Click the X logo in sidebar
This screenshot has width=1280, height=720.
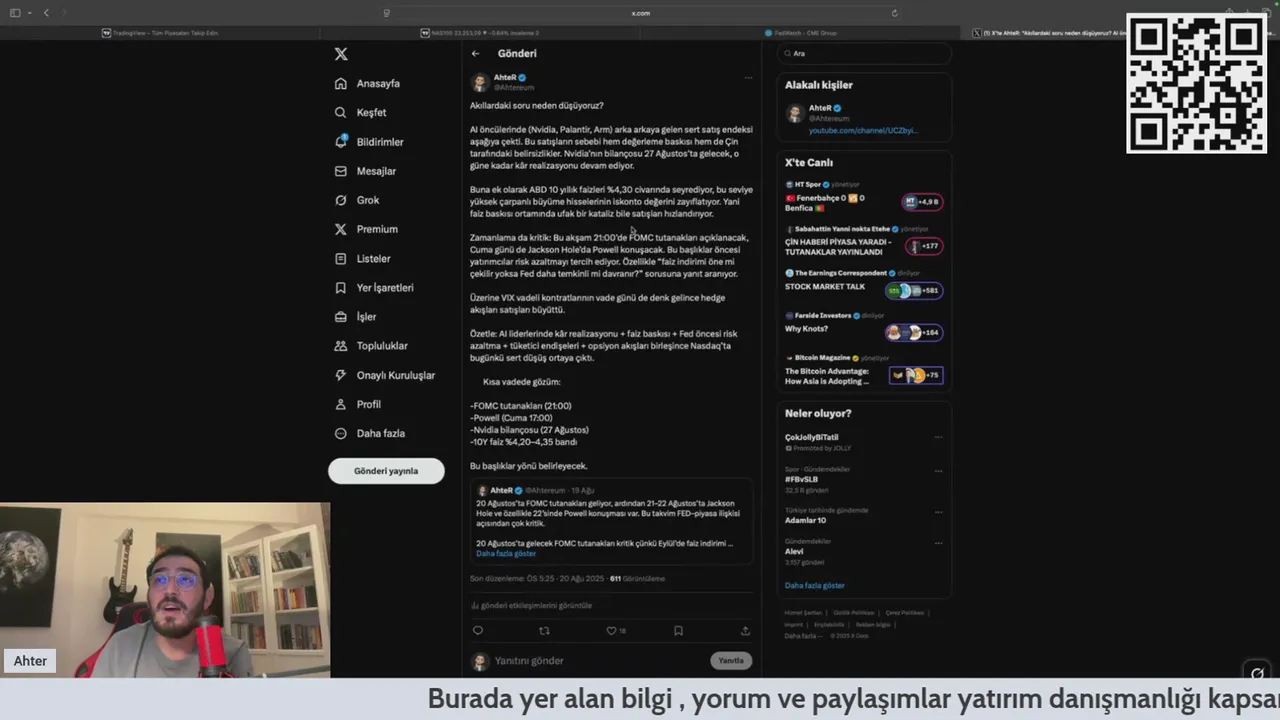(x=341, y=54)
